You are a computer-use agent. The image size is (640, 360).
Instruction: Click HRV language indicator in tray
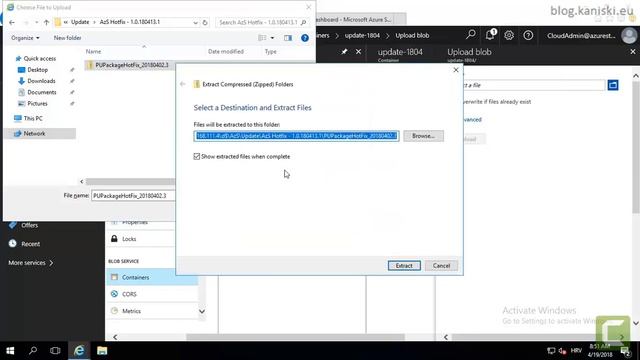[576, 351]
